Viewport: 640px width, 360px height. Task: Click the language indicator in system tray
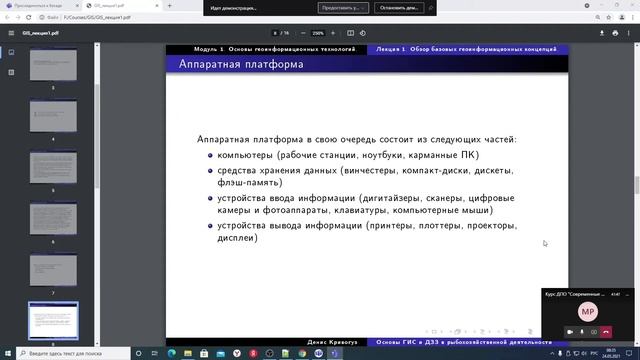(594, 353)
